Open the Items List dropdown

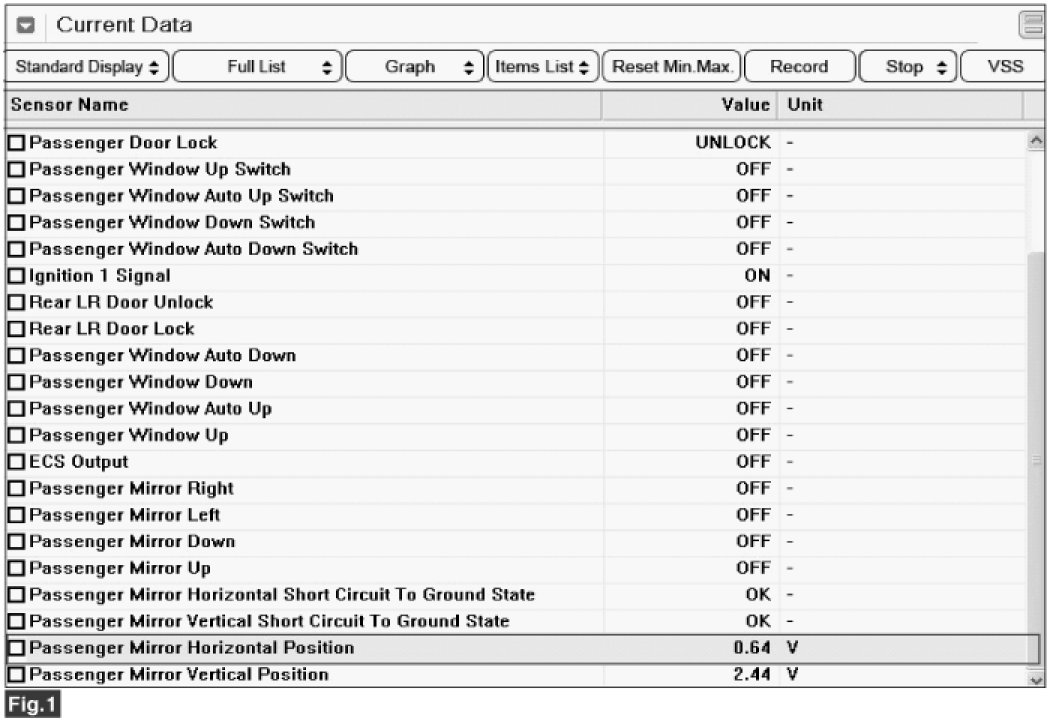click(543, 67)
